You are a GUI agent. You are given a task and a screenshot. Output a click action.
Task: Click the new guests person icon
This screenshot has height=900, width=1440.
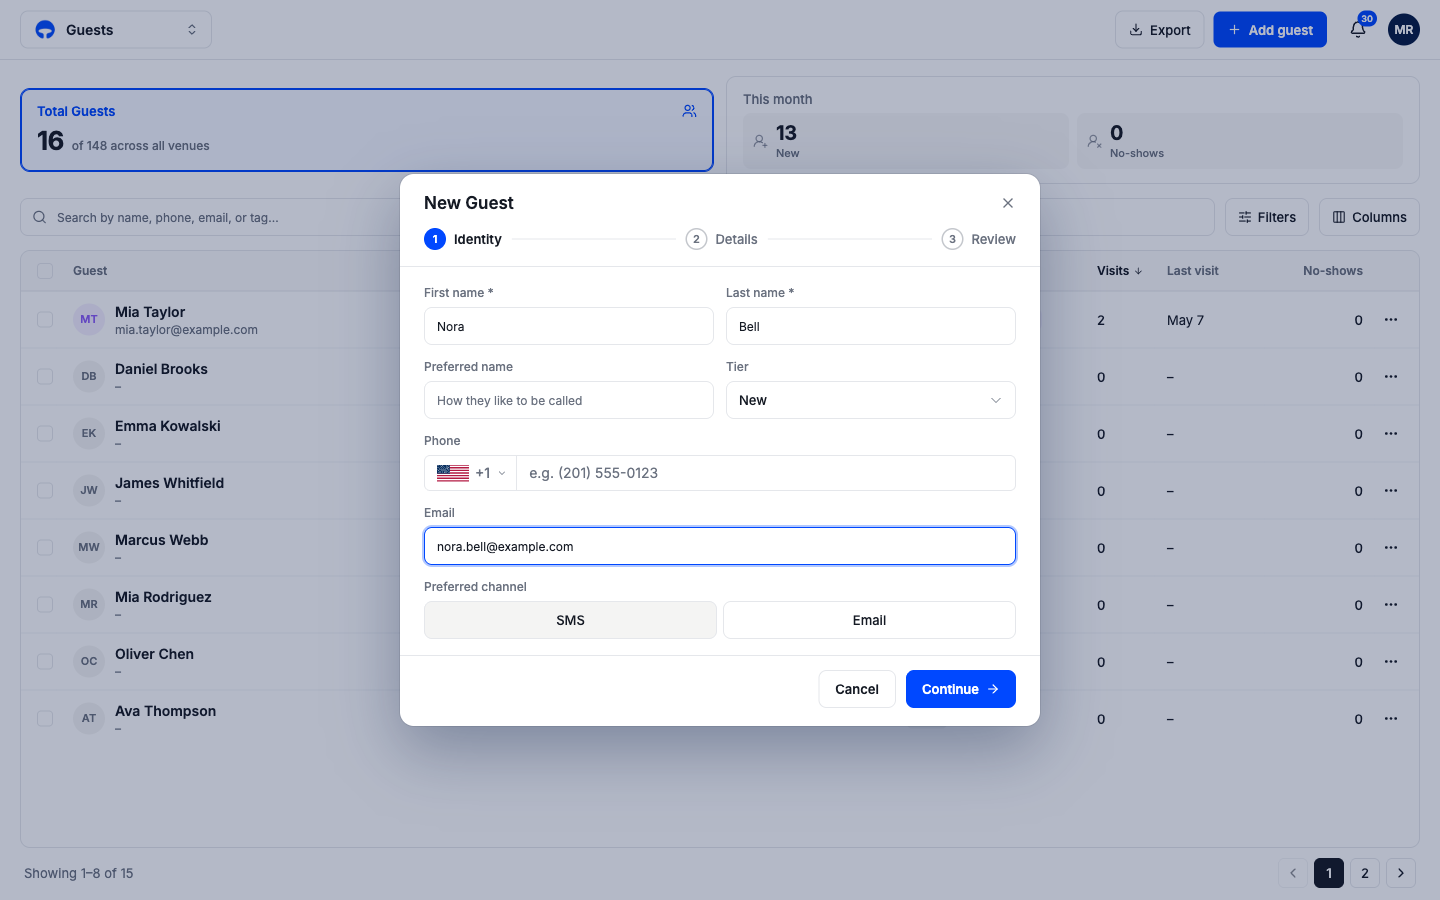click(x=760, y=141)
